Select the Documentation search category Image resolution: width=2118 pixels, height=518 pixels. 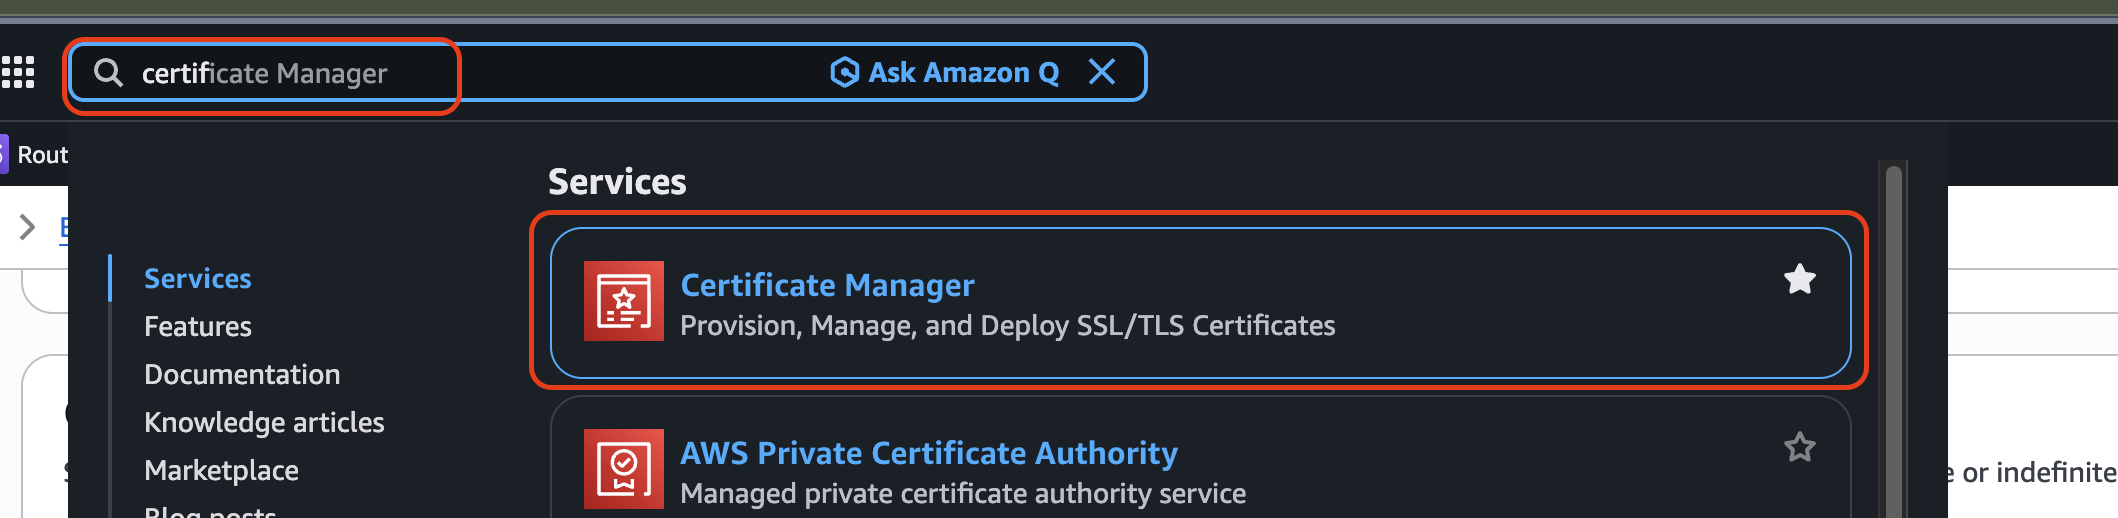coord(242,374)
